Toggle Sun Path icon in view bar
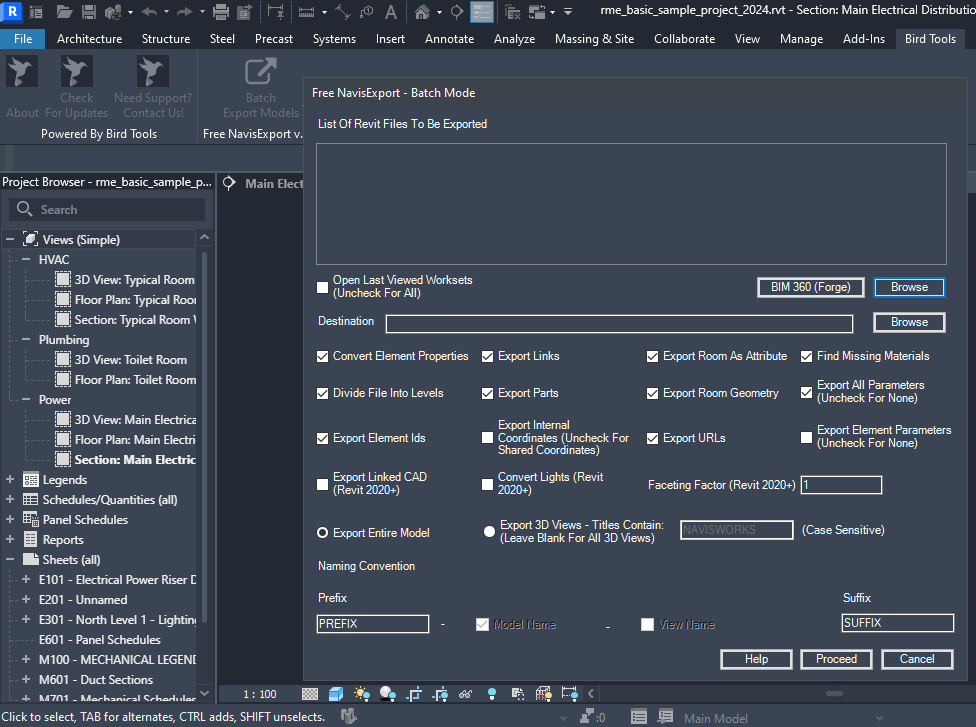976x727 pixels. click(x=361, y=693)
